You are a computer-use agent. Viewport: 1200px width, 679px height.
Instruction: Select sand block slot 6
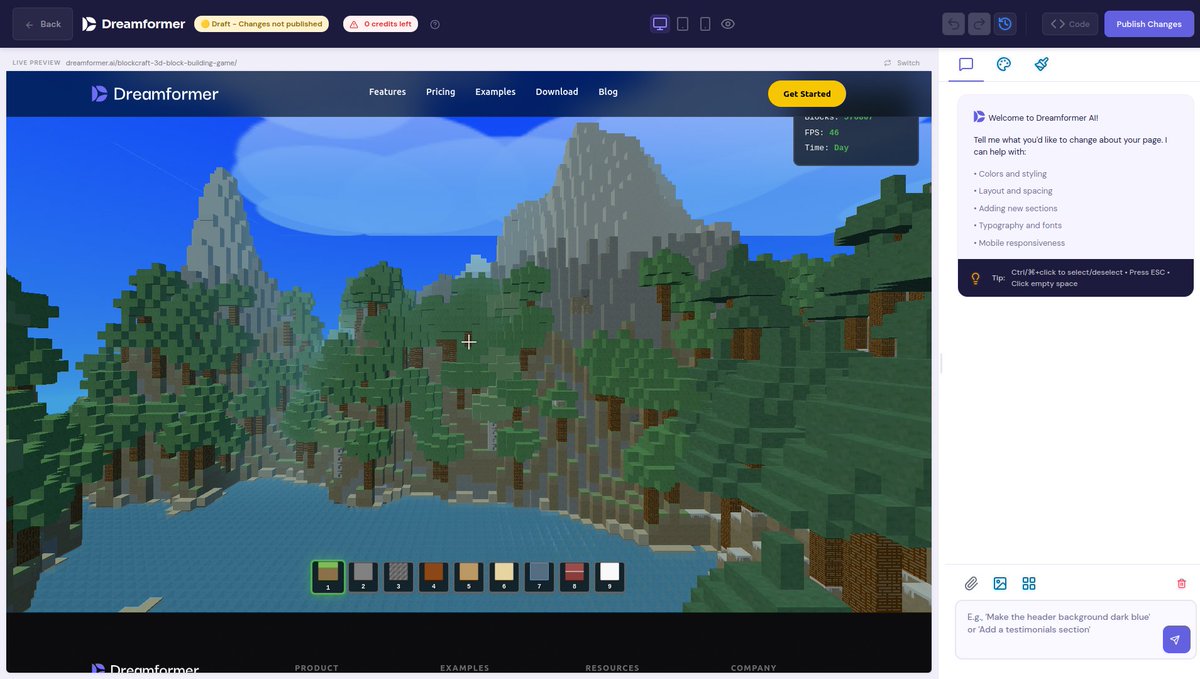pyautogui.click(x=504, y=577)
